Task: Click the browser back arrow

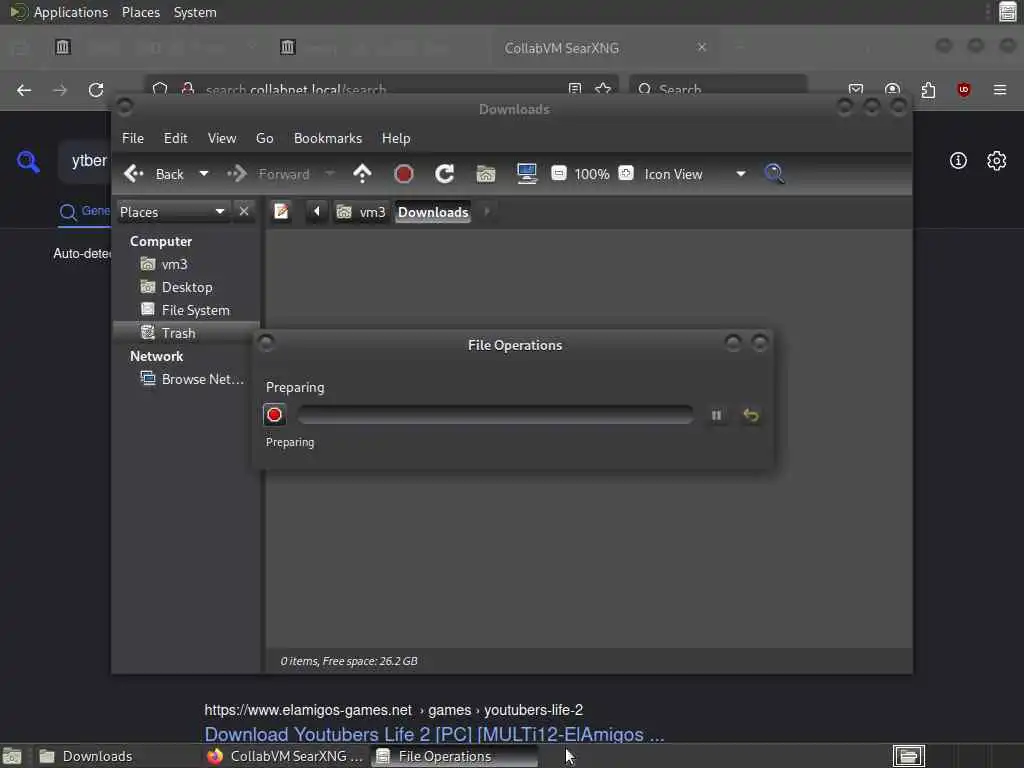Action: 24,90
